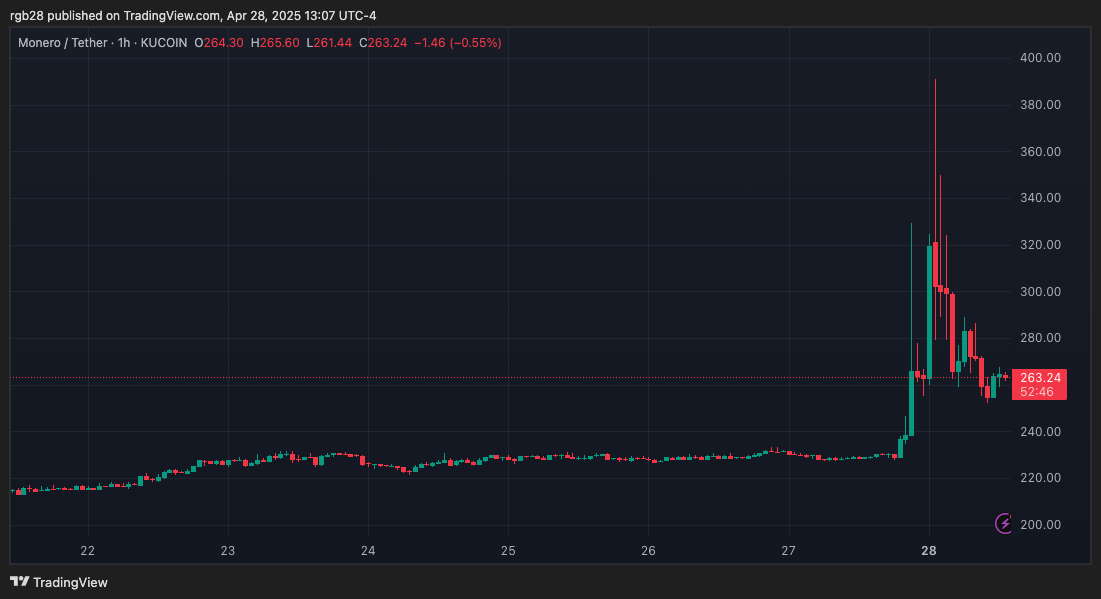This screenshot has height=599, width=1101.
Task: Open the Monero / Tether symbol title
Action: tap(63, 43)
